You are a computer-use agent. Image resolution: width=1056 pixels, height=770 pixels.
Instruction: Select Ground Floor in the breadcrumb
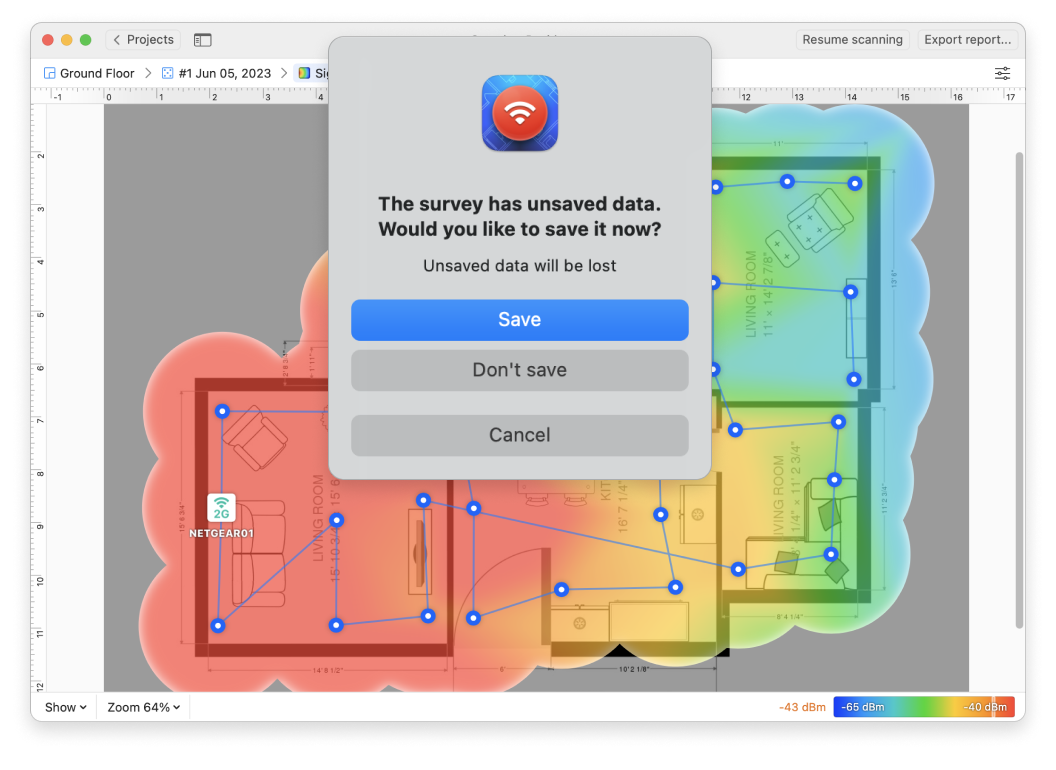(96, 73)
